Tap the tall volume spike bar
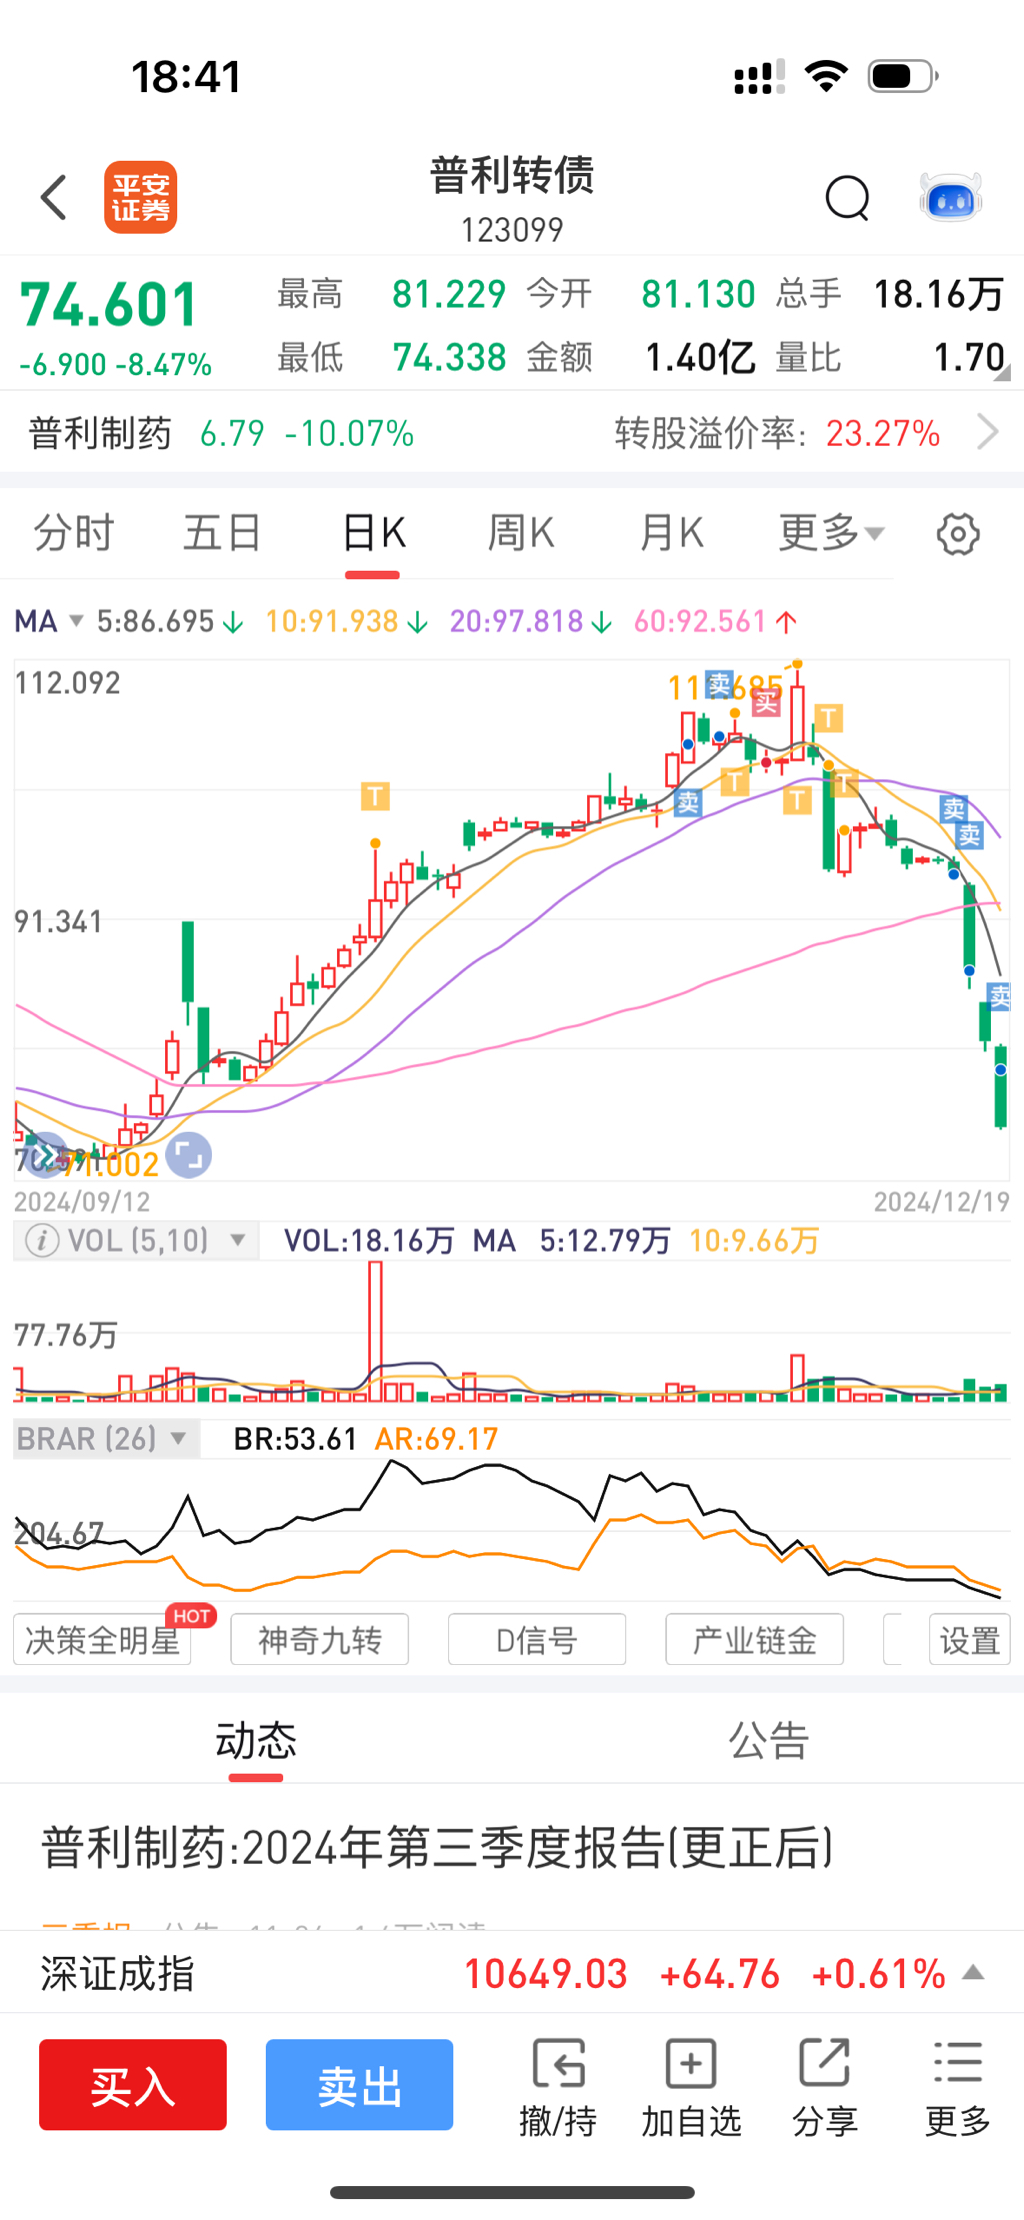1024x2220 pixels. [375, 1331]
